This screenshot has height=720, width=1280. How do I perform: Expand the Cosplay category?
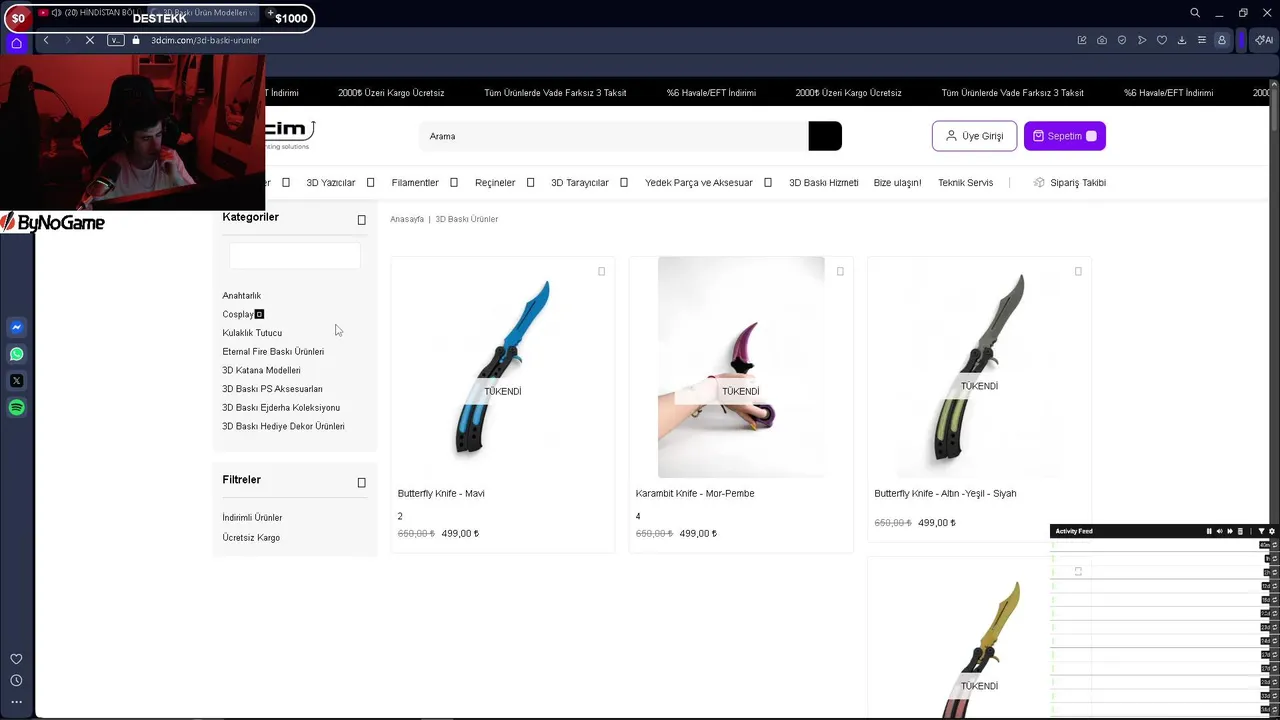tap(259, 314)
